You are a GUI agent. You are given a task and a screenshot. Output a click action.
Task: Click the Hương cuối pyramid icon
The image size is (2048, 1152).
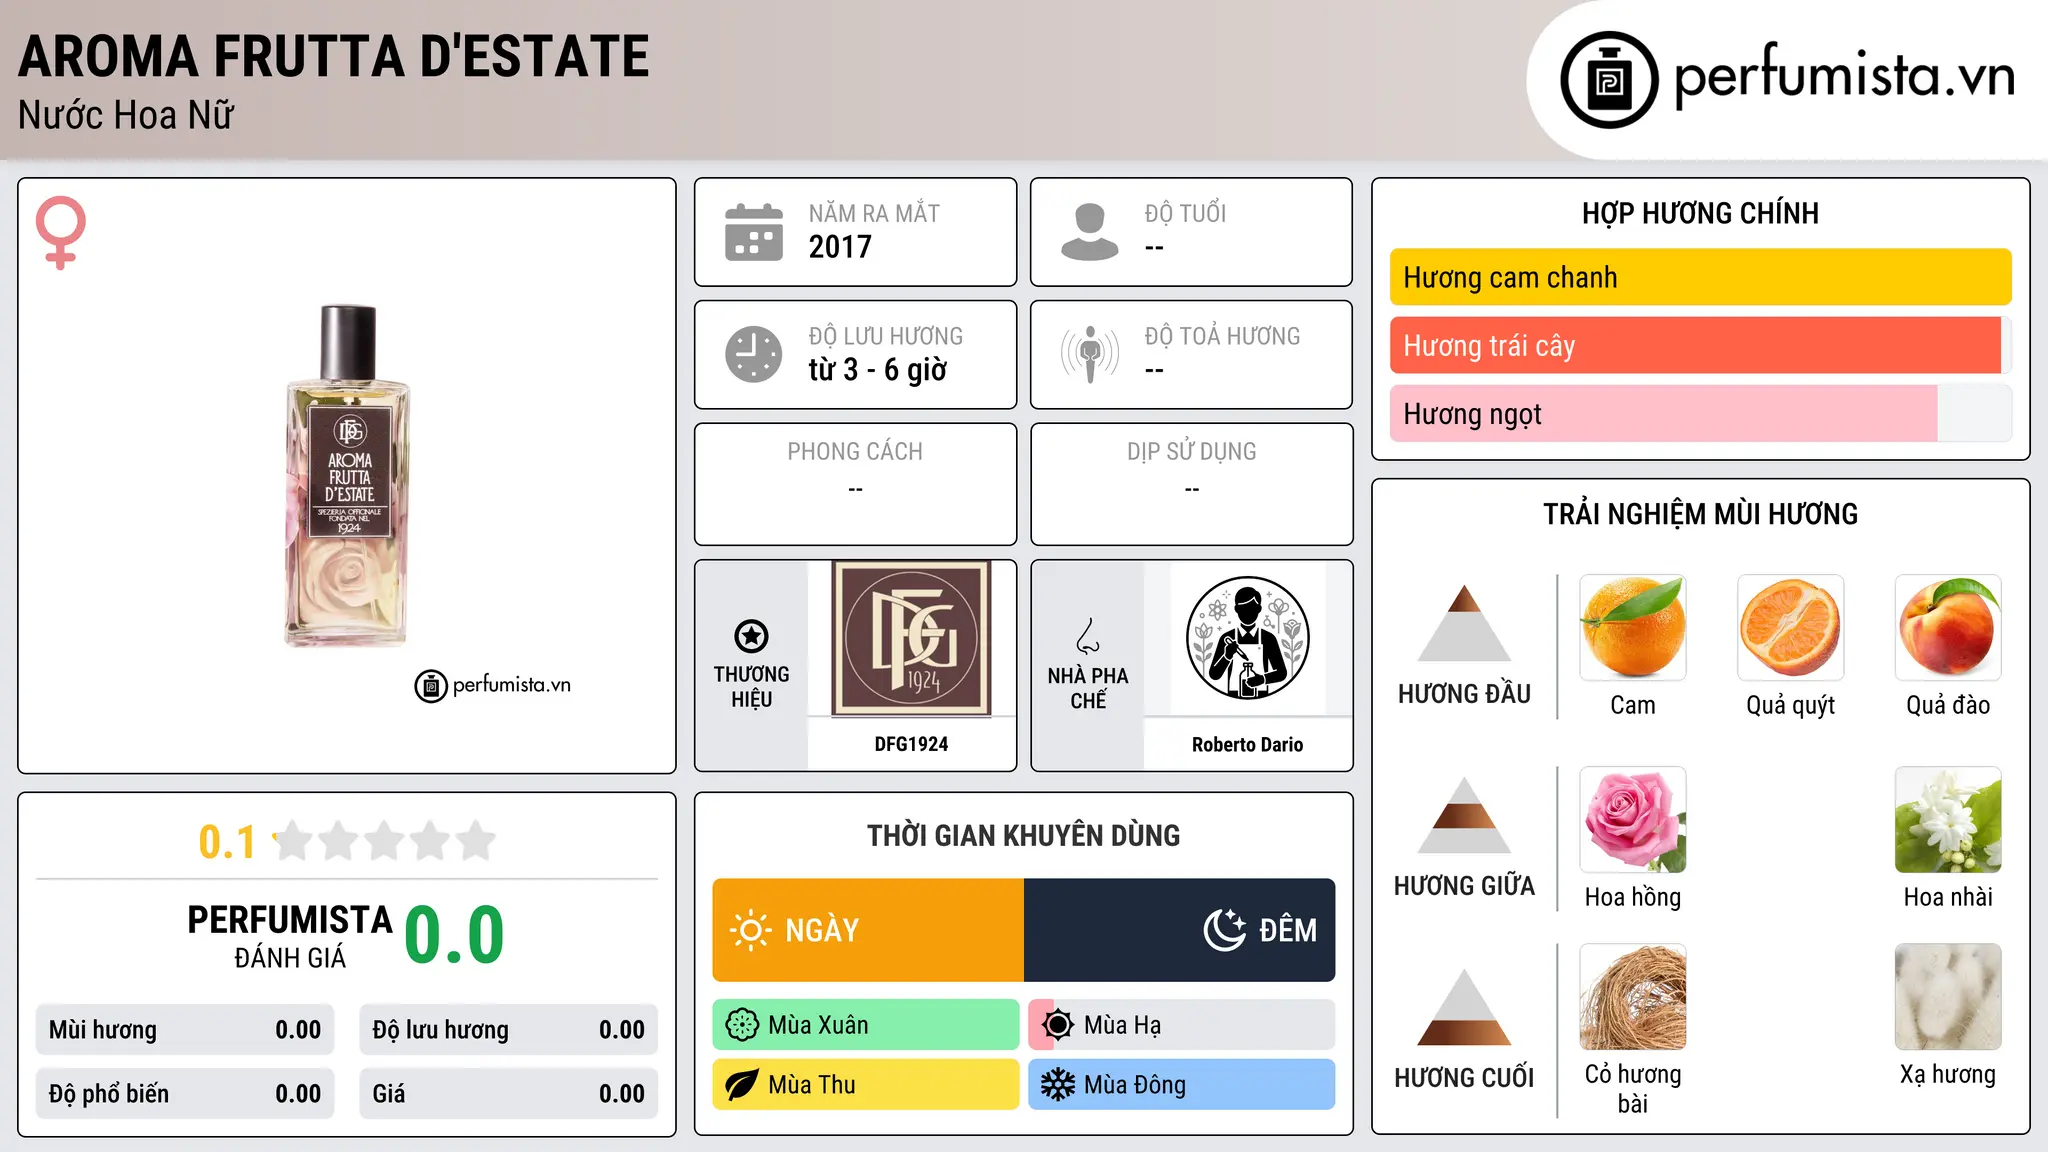click(1465, 1007)
